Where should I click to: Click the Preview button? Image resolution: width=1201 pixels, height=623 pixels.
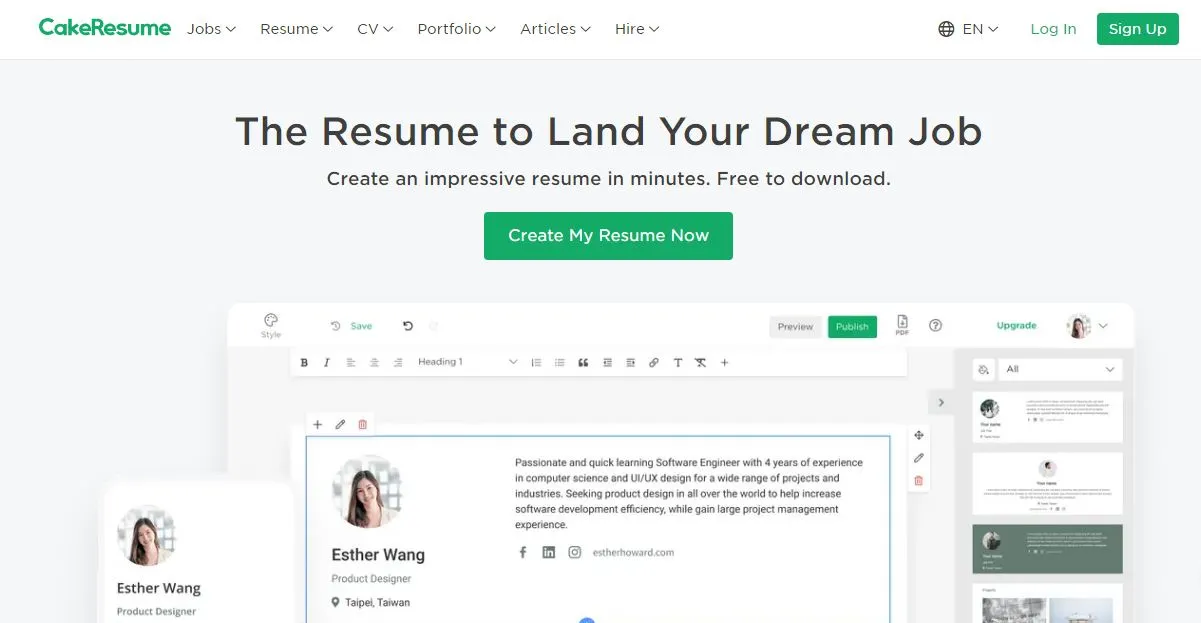[795, 326]
